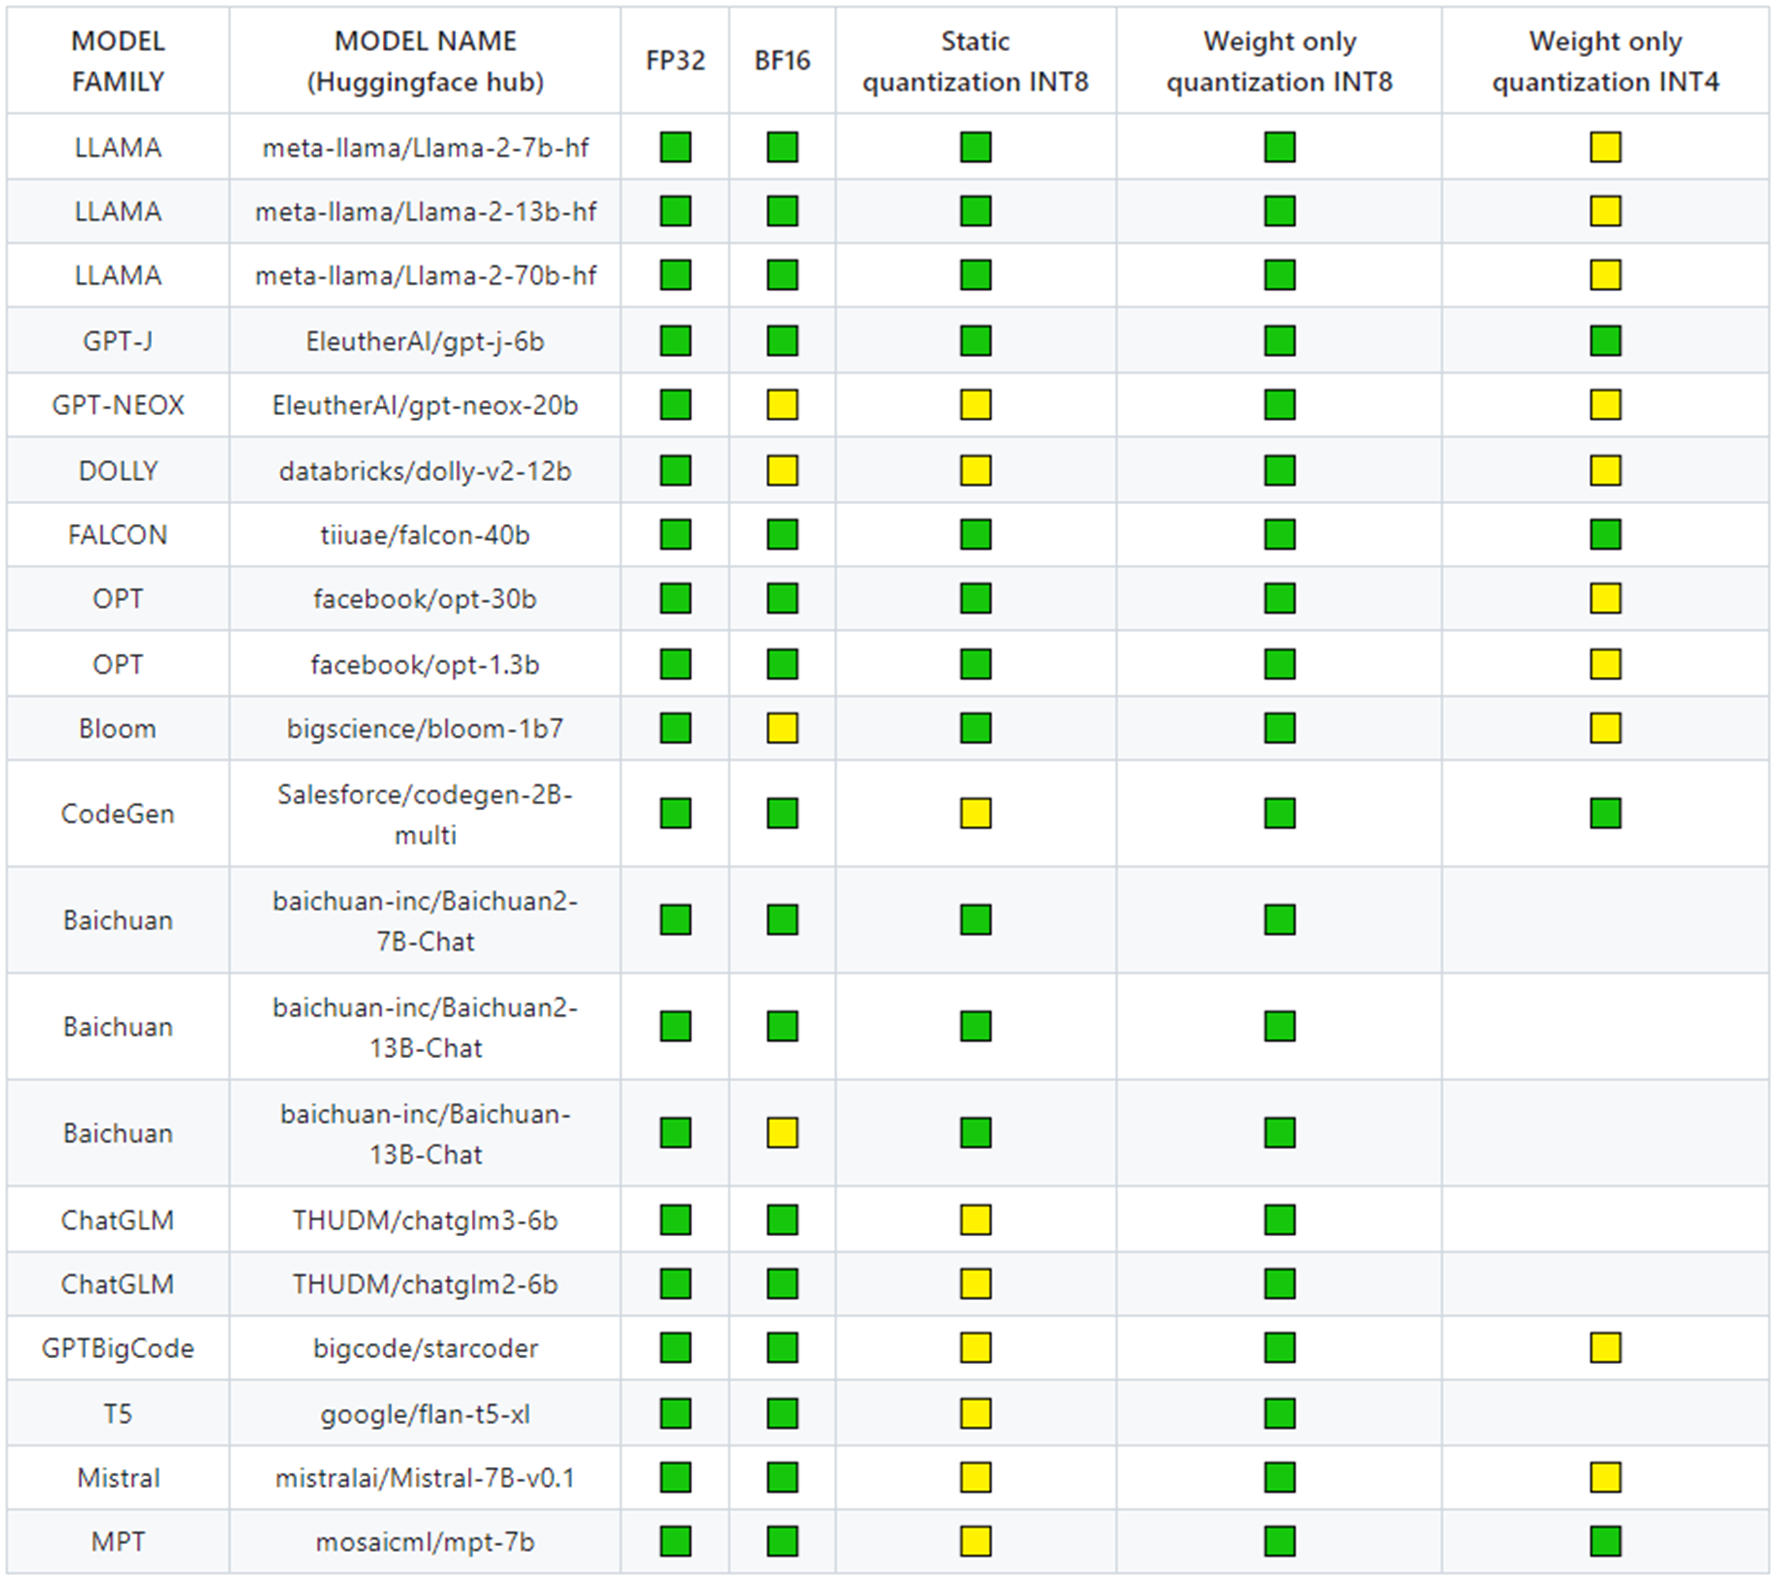Select model name facebook/opt-30b
The width and height of the screenshot is (1780, 1582).
coord(425,599)
